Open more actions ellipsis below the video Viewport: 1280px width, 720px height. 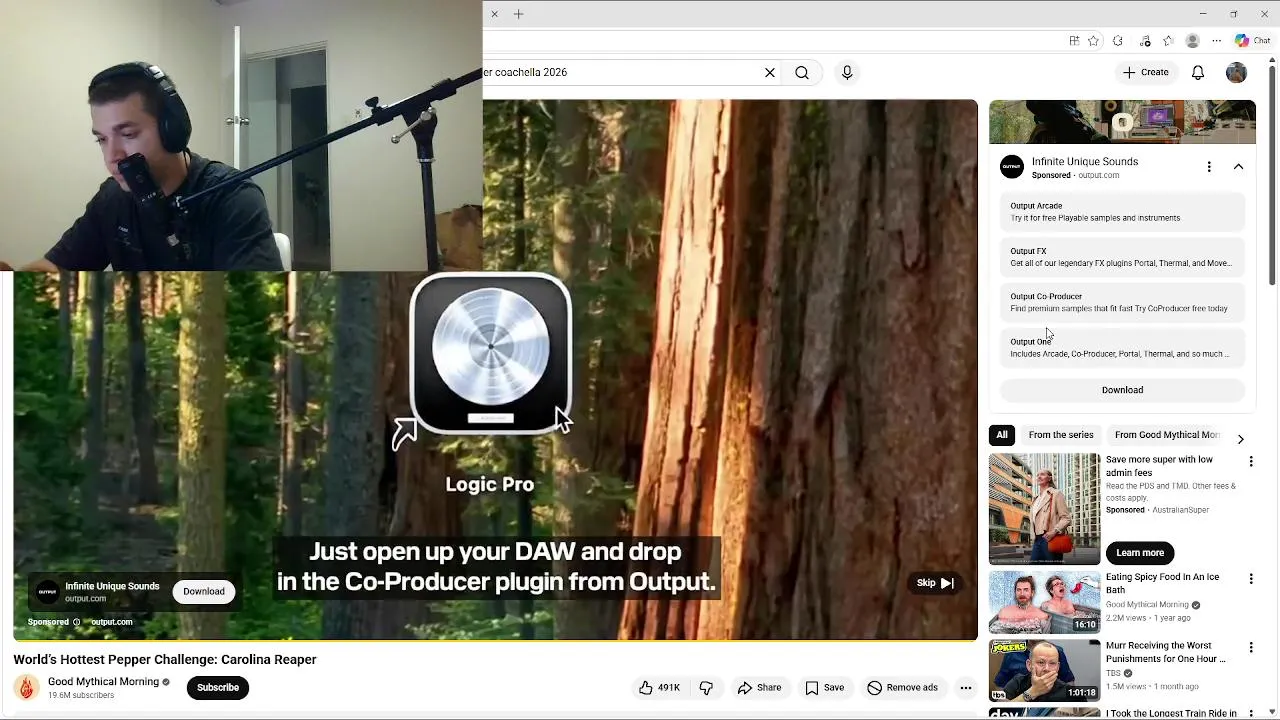[965, 688]
